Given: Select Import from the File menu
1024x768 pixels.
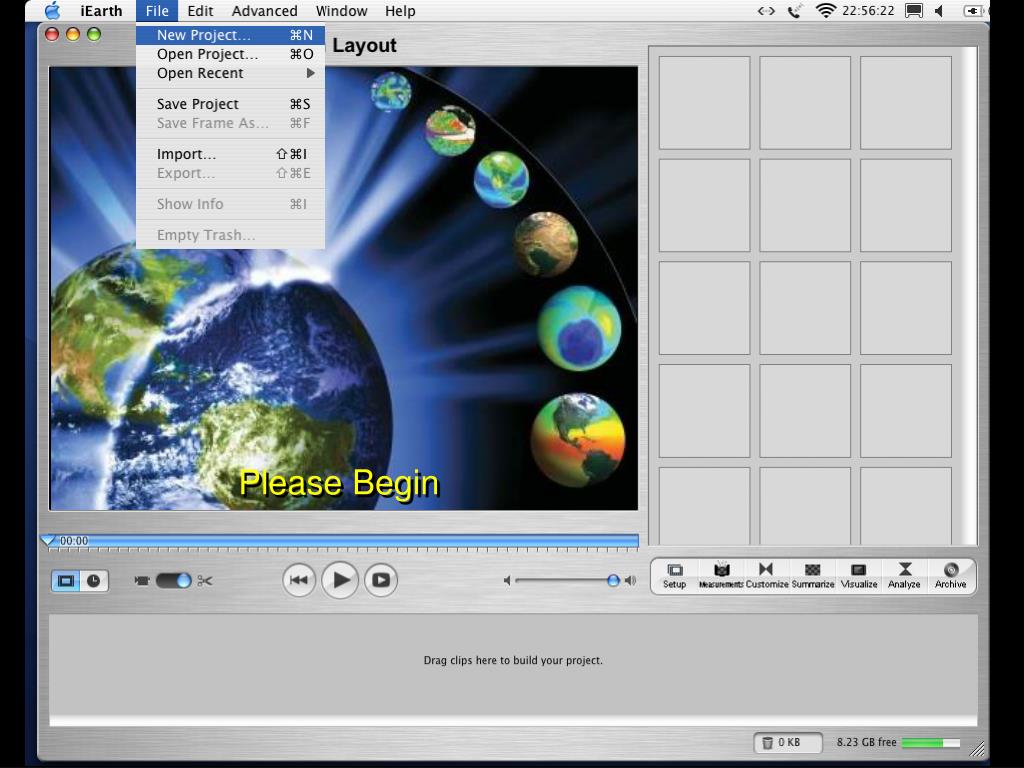Looking at the screenshot, I should click(186, 154).
